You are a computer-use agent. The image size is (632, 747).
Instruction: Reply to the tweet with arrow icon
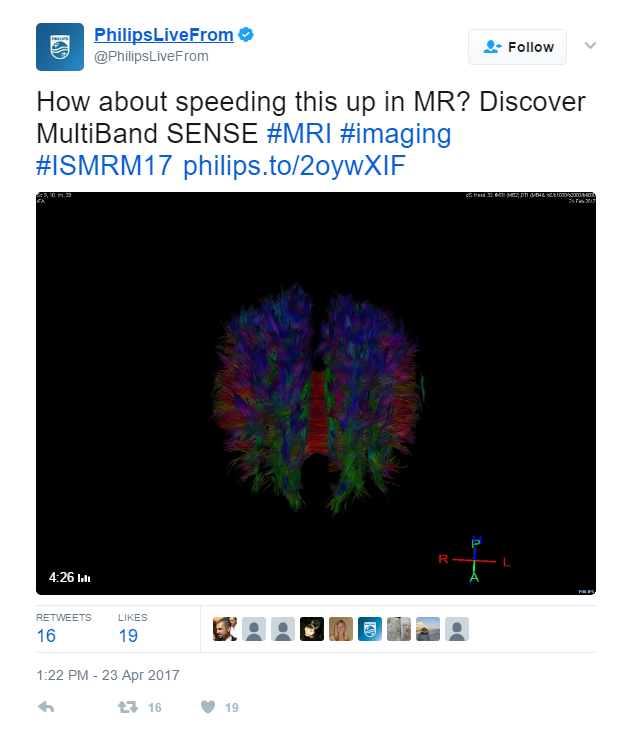click(x=46, y=707)
